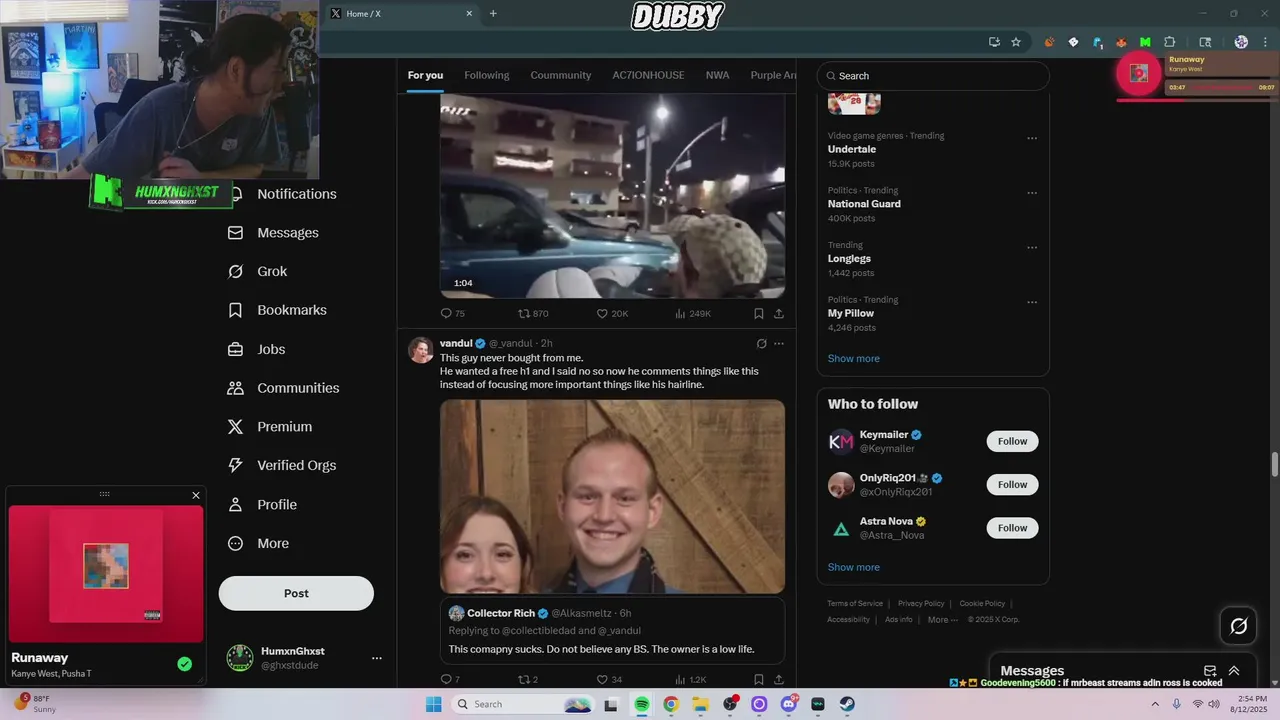Share the video post with 249K views
The image size is (1280, 720).
(778, 314)
